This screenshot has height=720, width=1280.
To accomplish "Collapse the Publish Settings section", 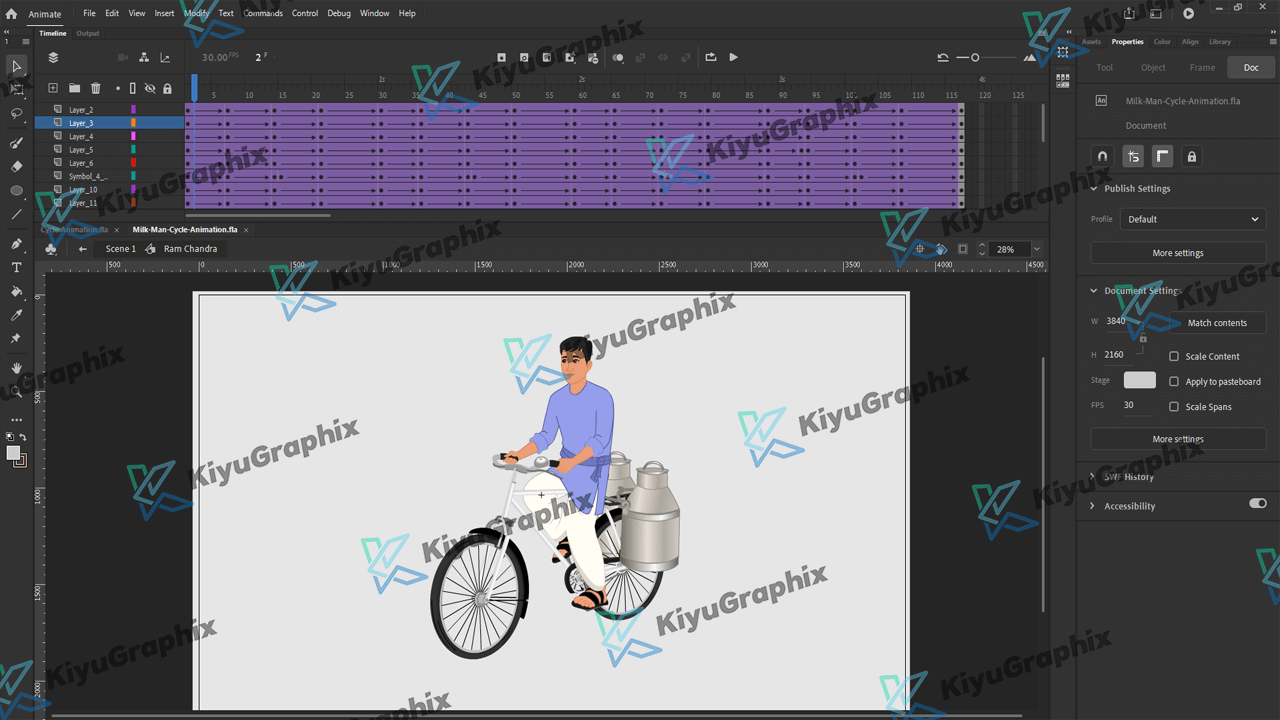I will point(1093,188).
